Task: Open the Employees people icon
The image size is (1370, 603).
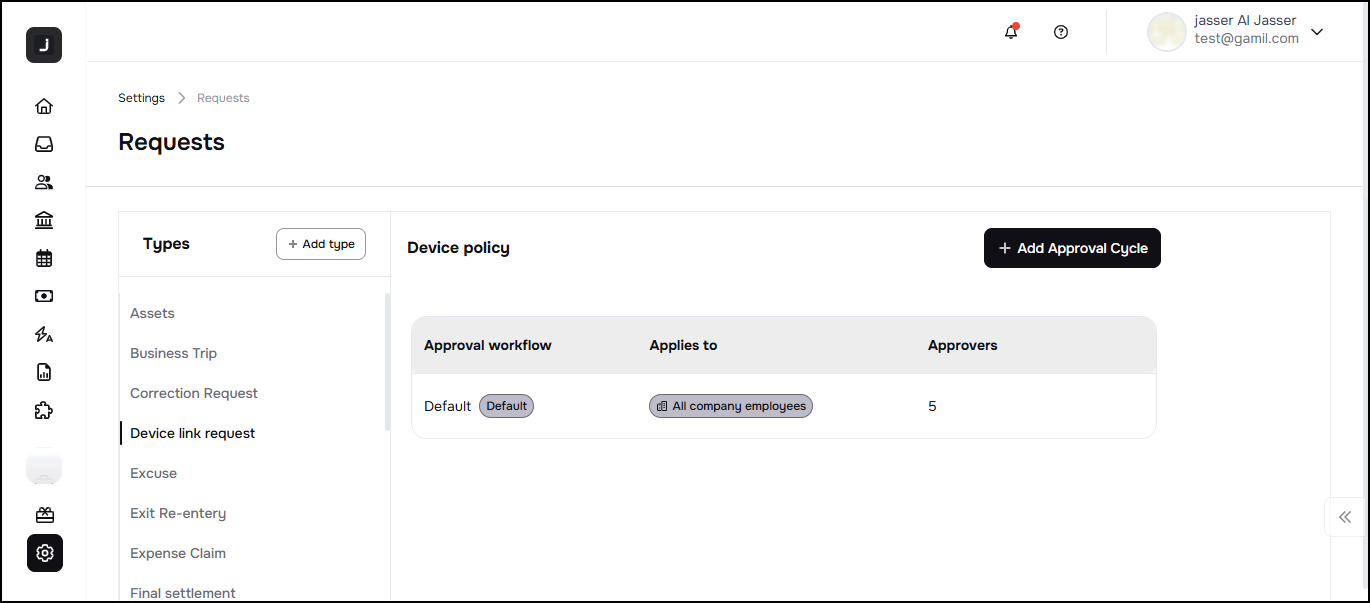Action: pyautogui.click(x=44, y=182)
